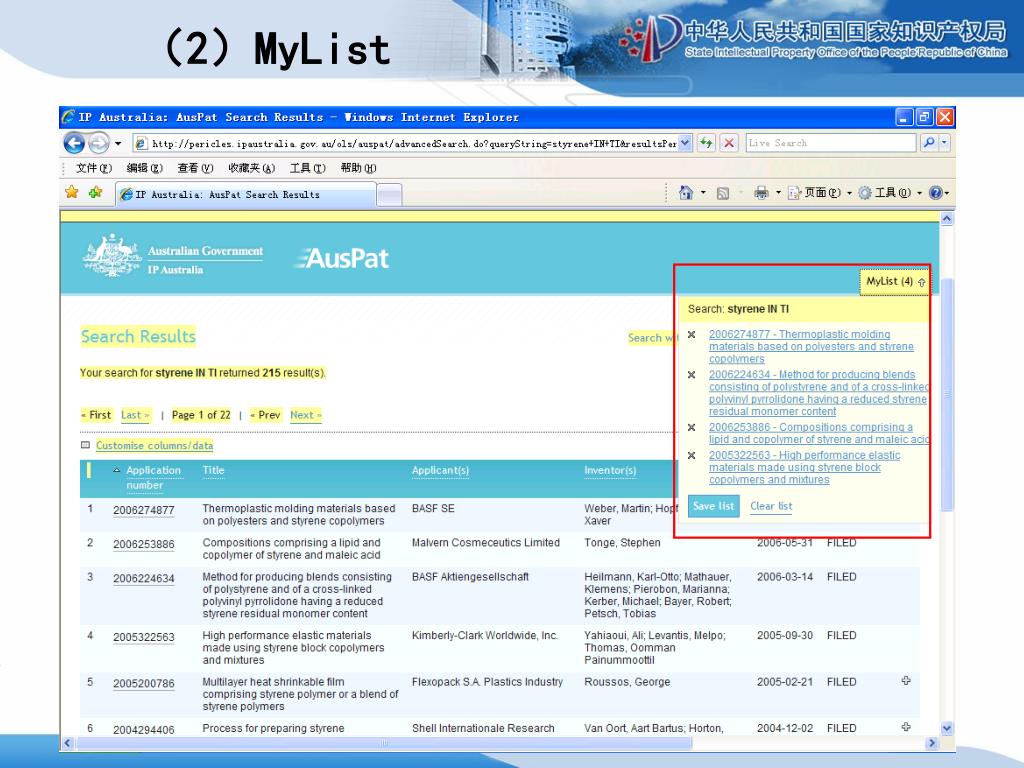Click the Clear list link

click(771, 506)
